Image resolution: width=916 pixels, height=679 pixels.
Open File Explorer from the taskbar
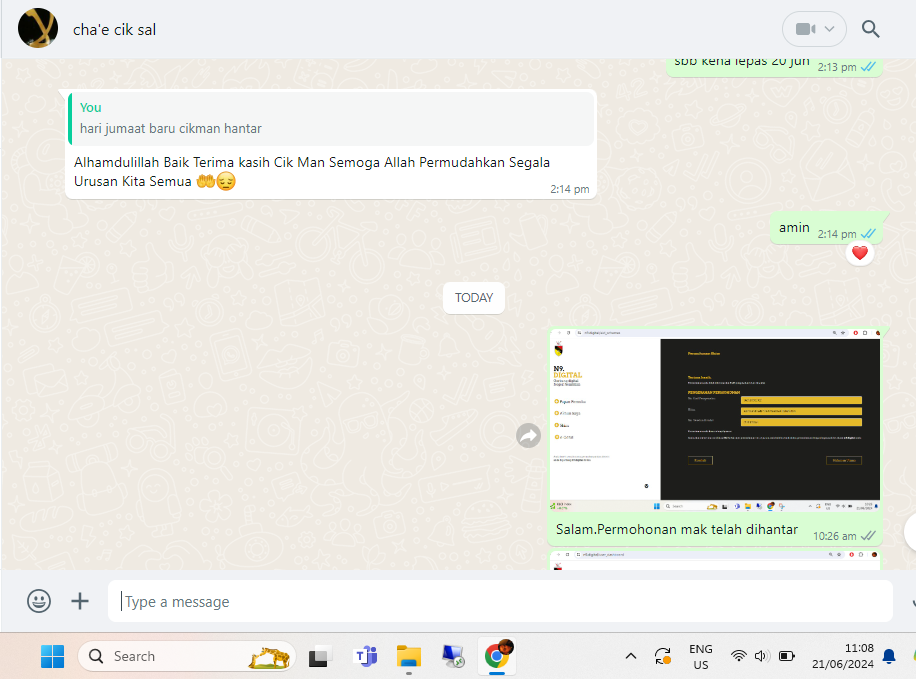click(409, 656)
